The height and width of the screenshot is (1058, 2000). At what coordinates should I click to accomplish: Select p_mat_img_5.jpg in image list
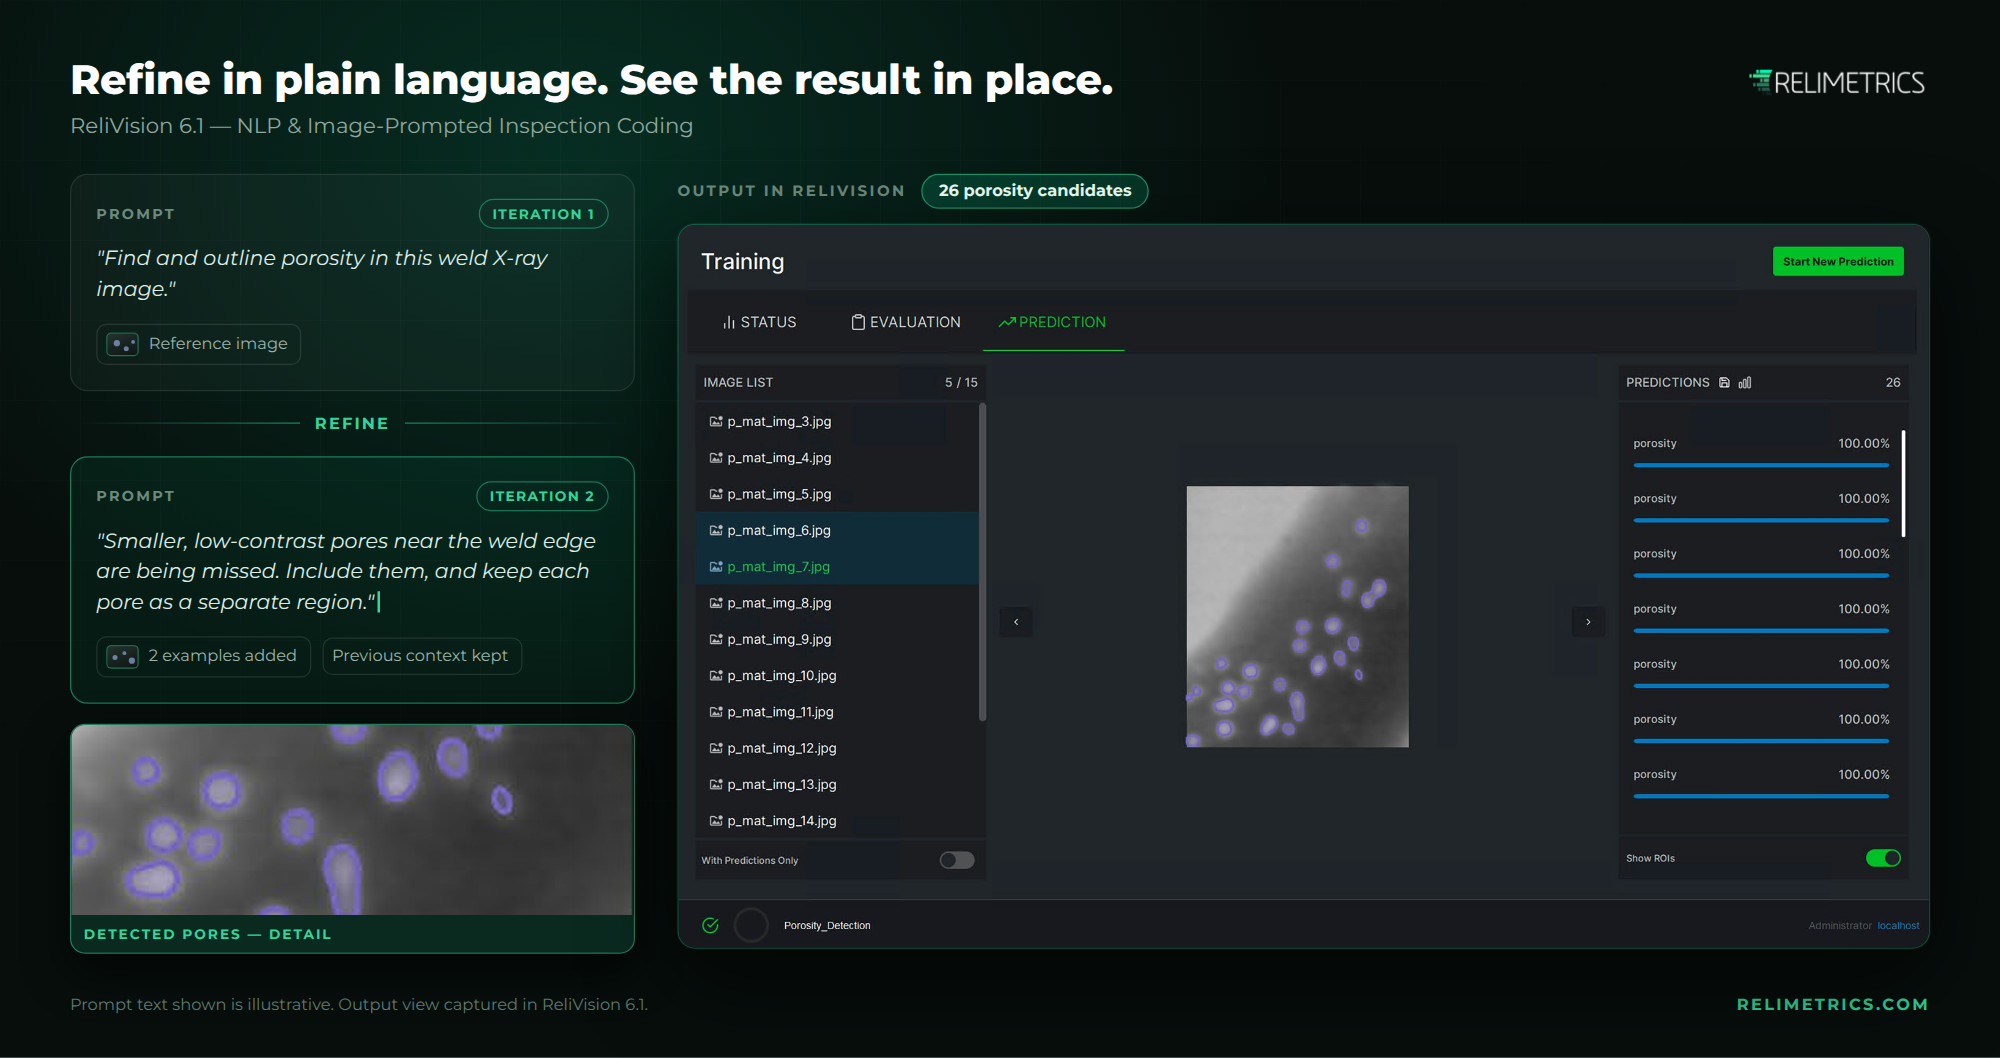coord(837,494)
